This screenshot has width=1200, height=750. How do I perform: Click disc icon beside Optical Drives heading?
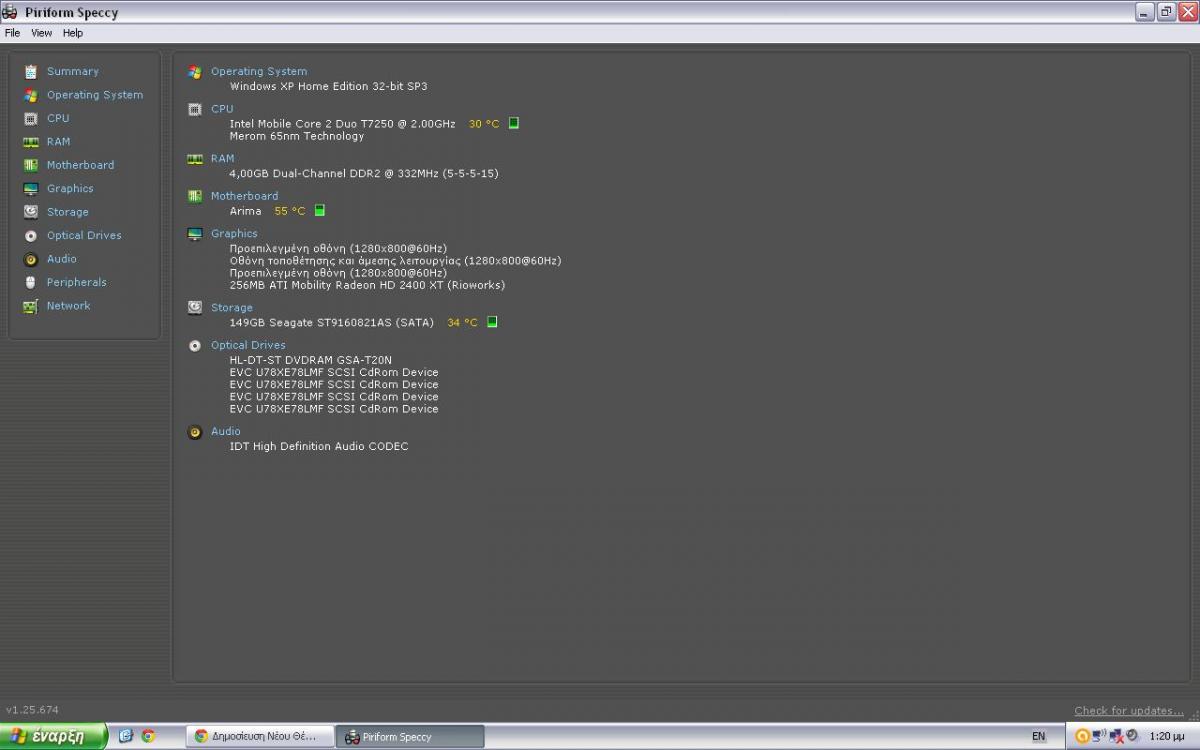[x=195, y=345]
